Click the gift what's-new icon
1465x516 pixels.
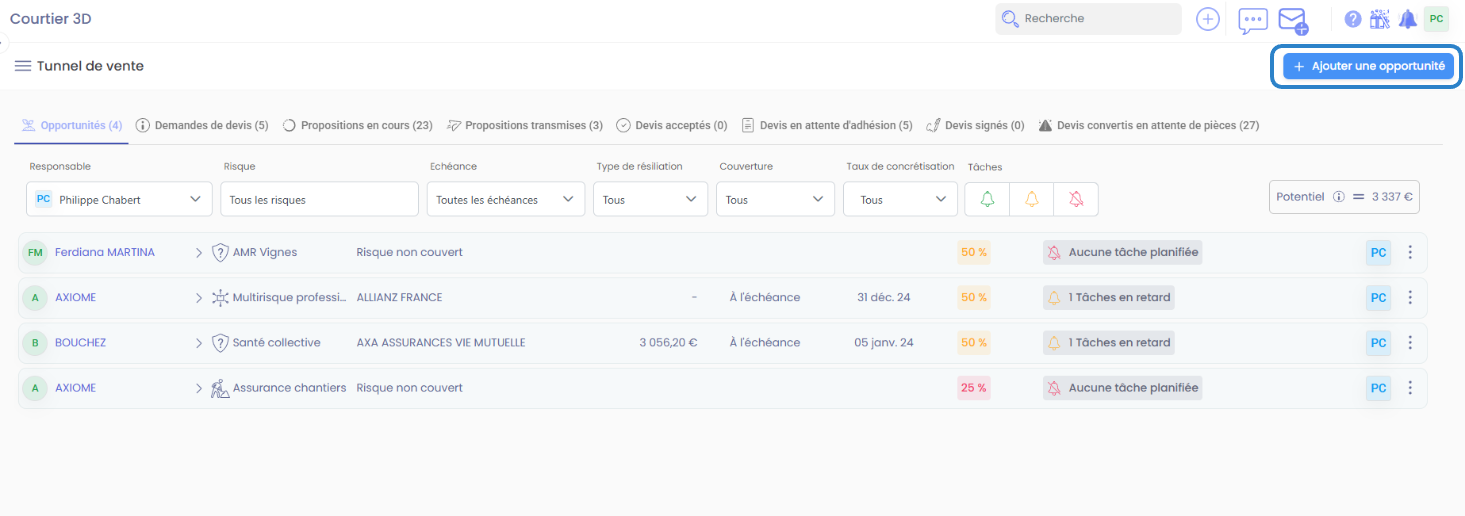1380,19
